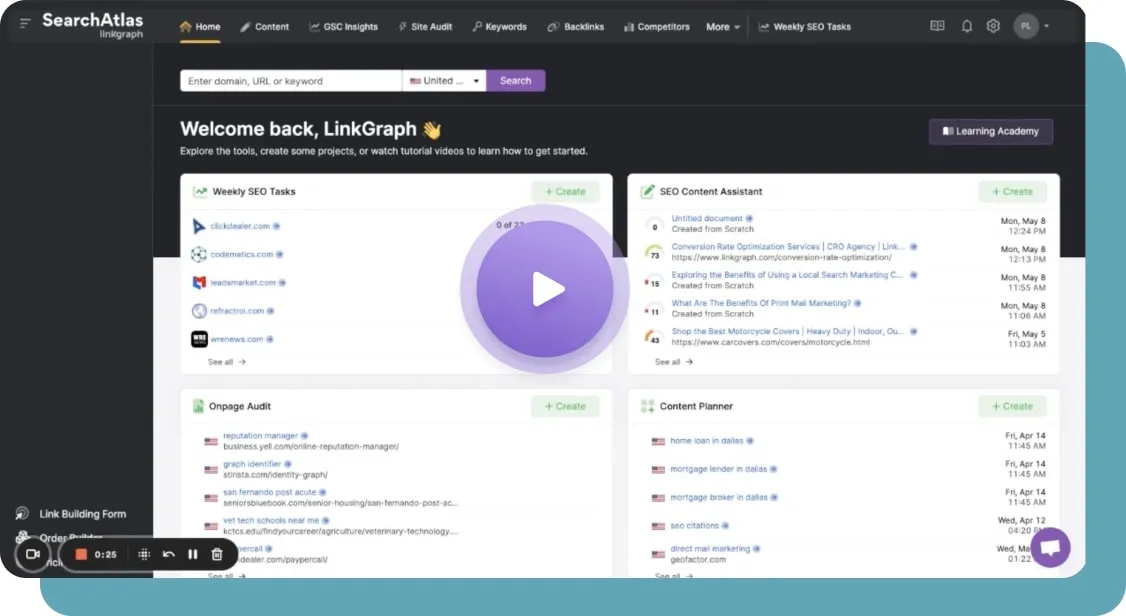Select the dotted grid icon in recorder bar
Screen dimensions: 1126x616
tap(144, 554)
